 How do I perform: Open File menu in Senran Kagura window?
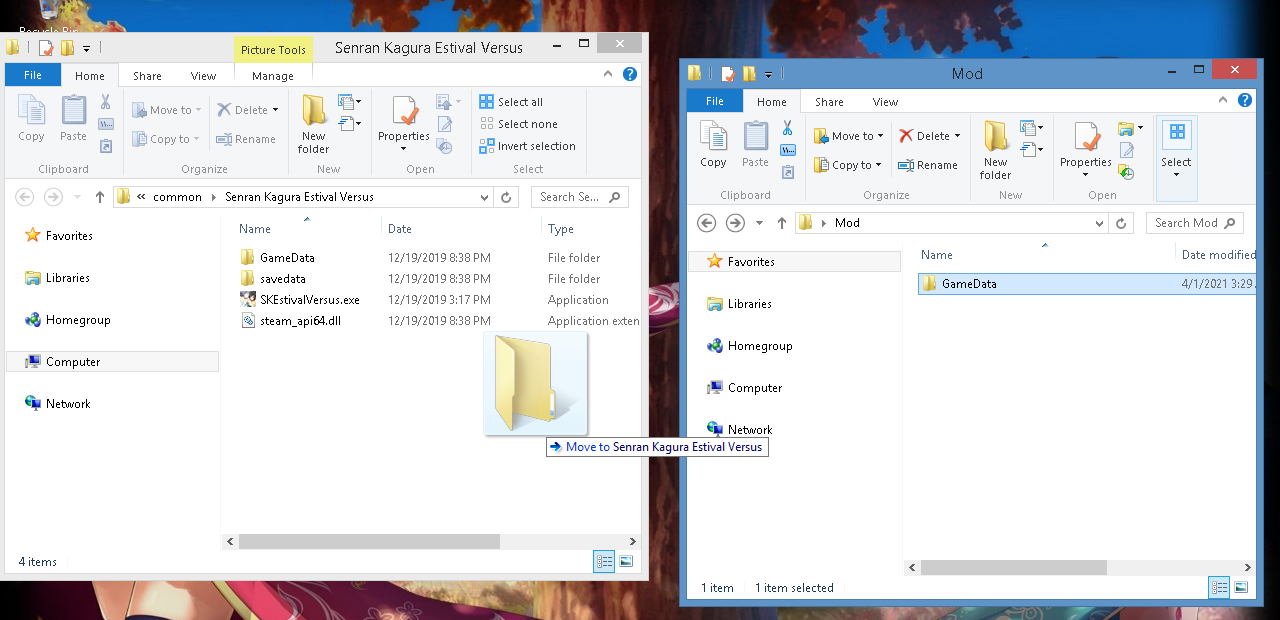[x=33, y=75]
